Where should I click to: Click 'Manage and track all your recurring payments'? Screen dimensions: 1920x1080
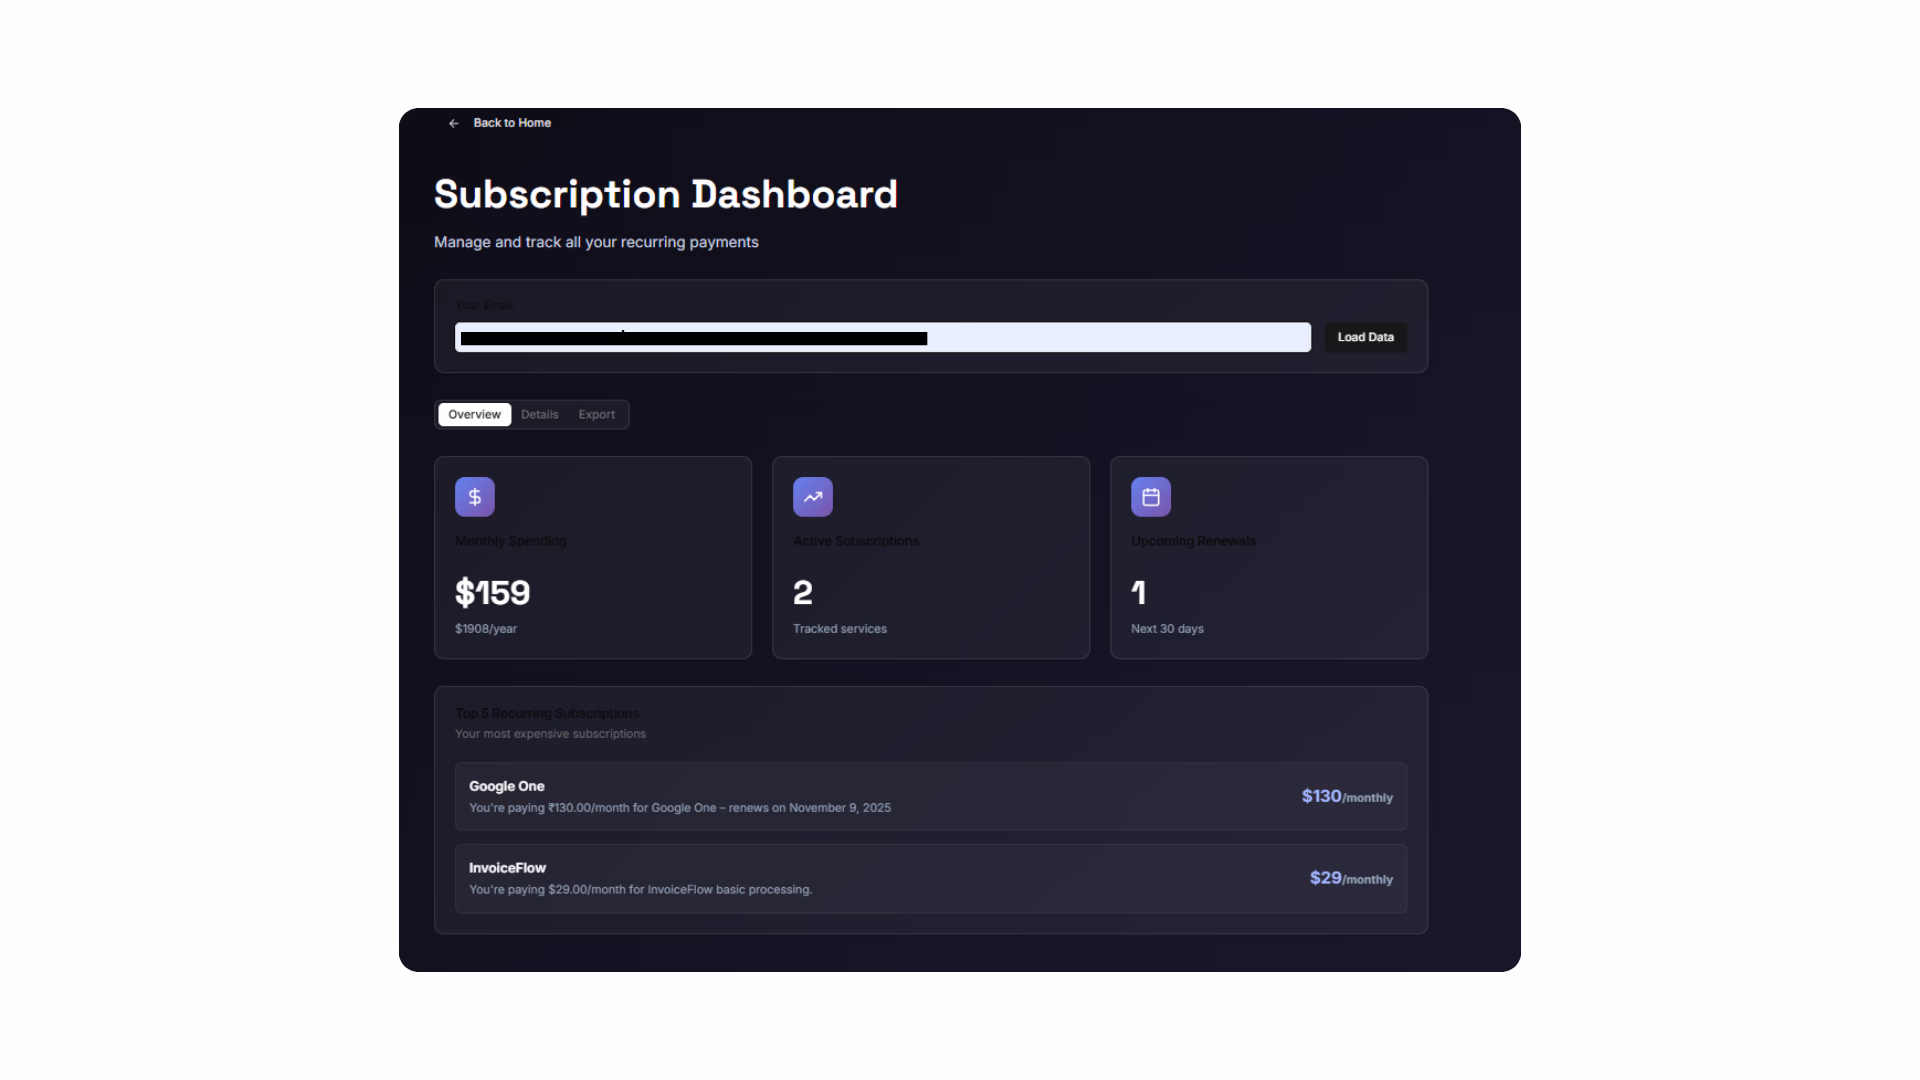point(596,242)
